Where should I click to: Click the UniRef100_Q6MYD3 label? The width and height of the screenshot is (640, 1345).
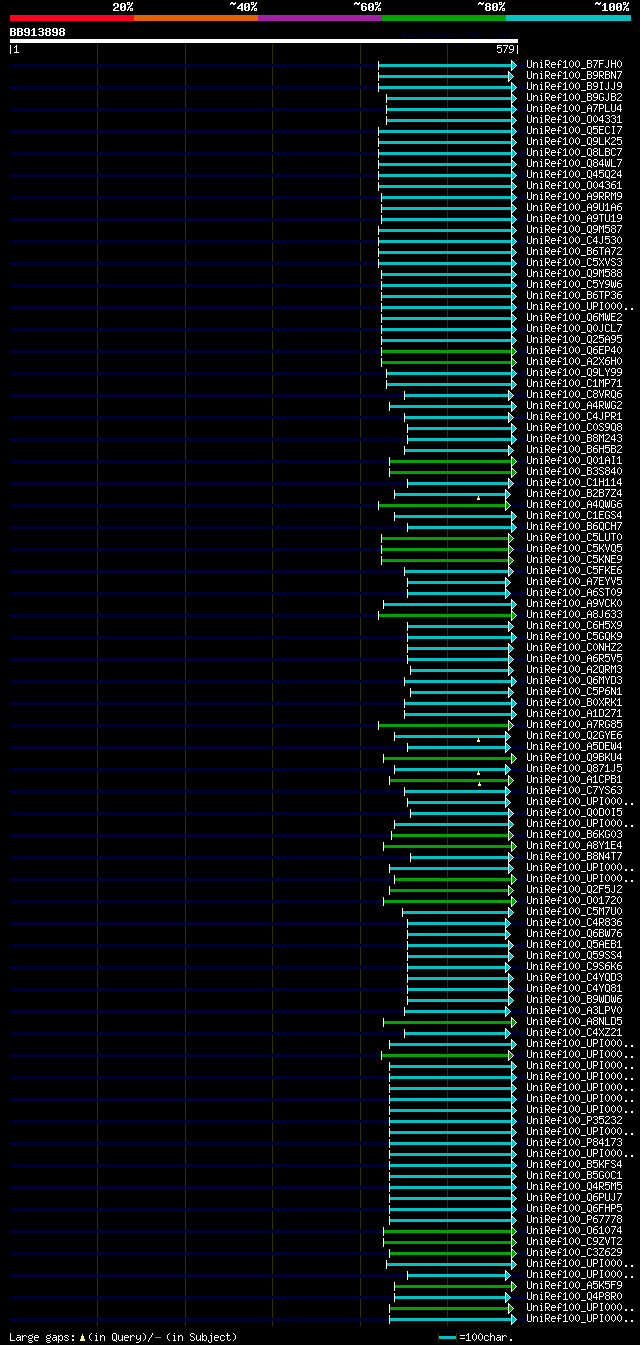[x=574, y=680]
